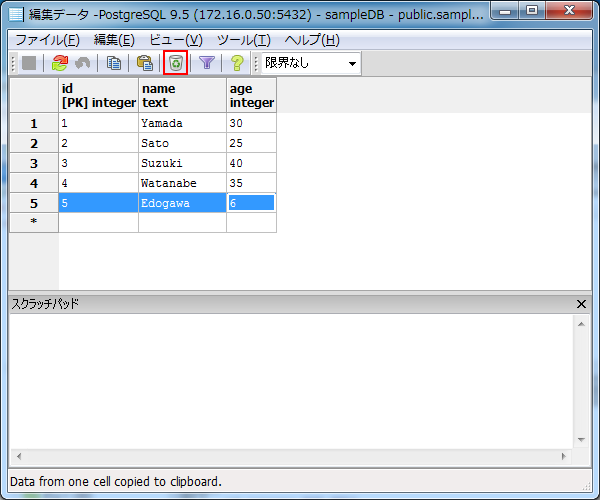Click the age cell with value 25
The image size is (600, 500).
pyautogui.click(x=251, y=143)
